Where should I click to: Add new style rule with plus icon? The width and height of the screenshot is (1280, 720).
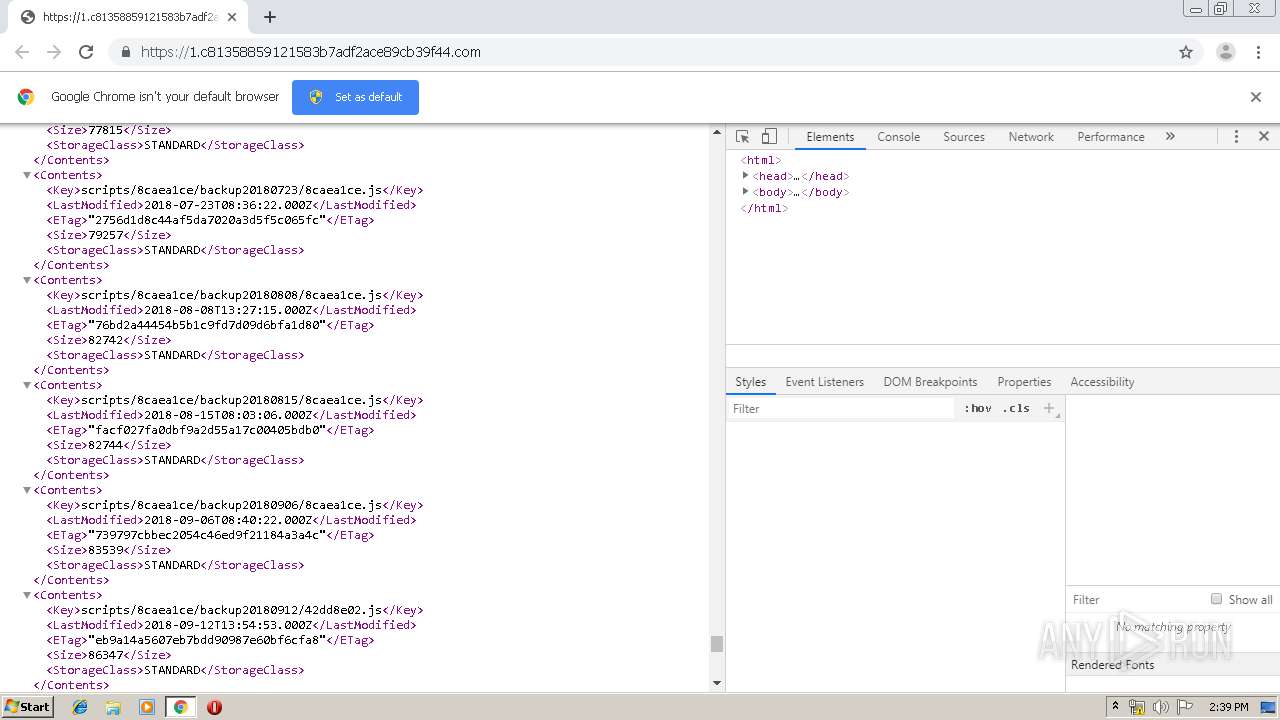click(1048, 408)
